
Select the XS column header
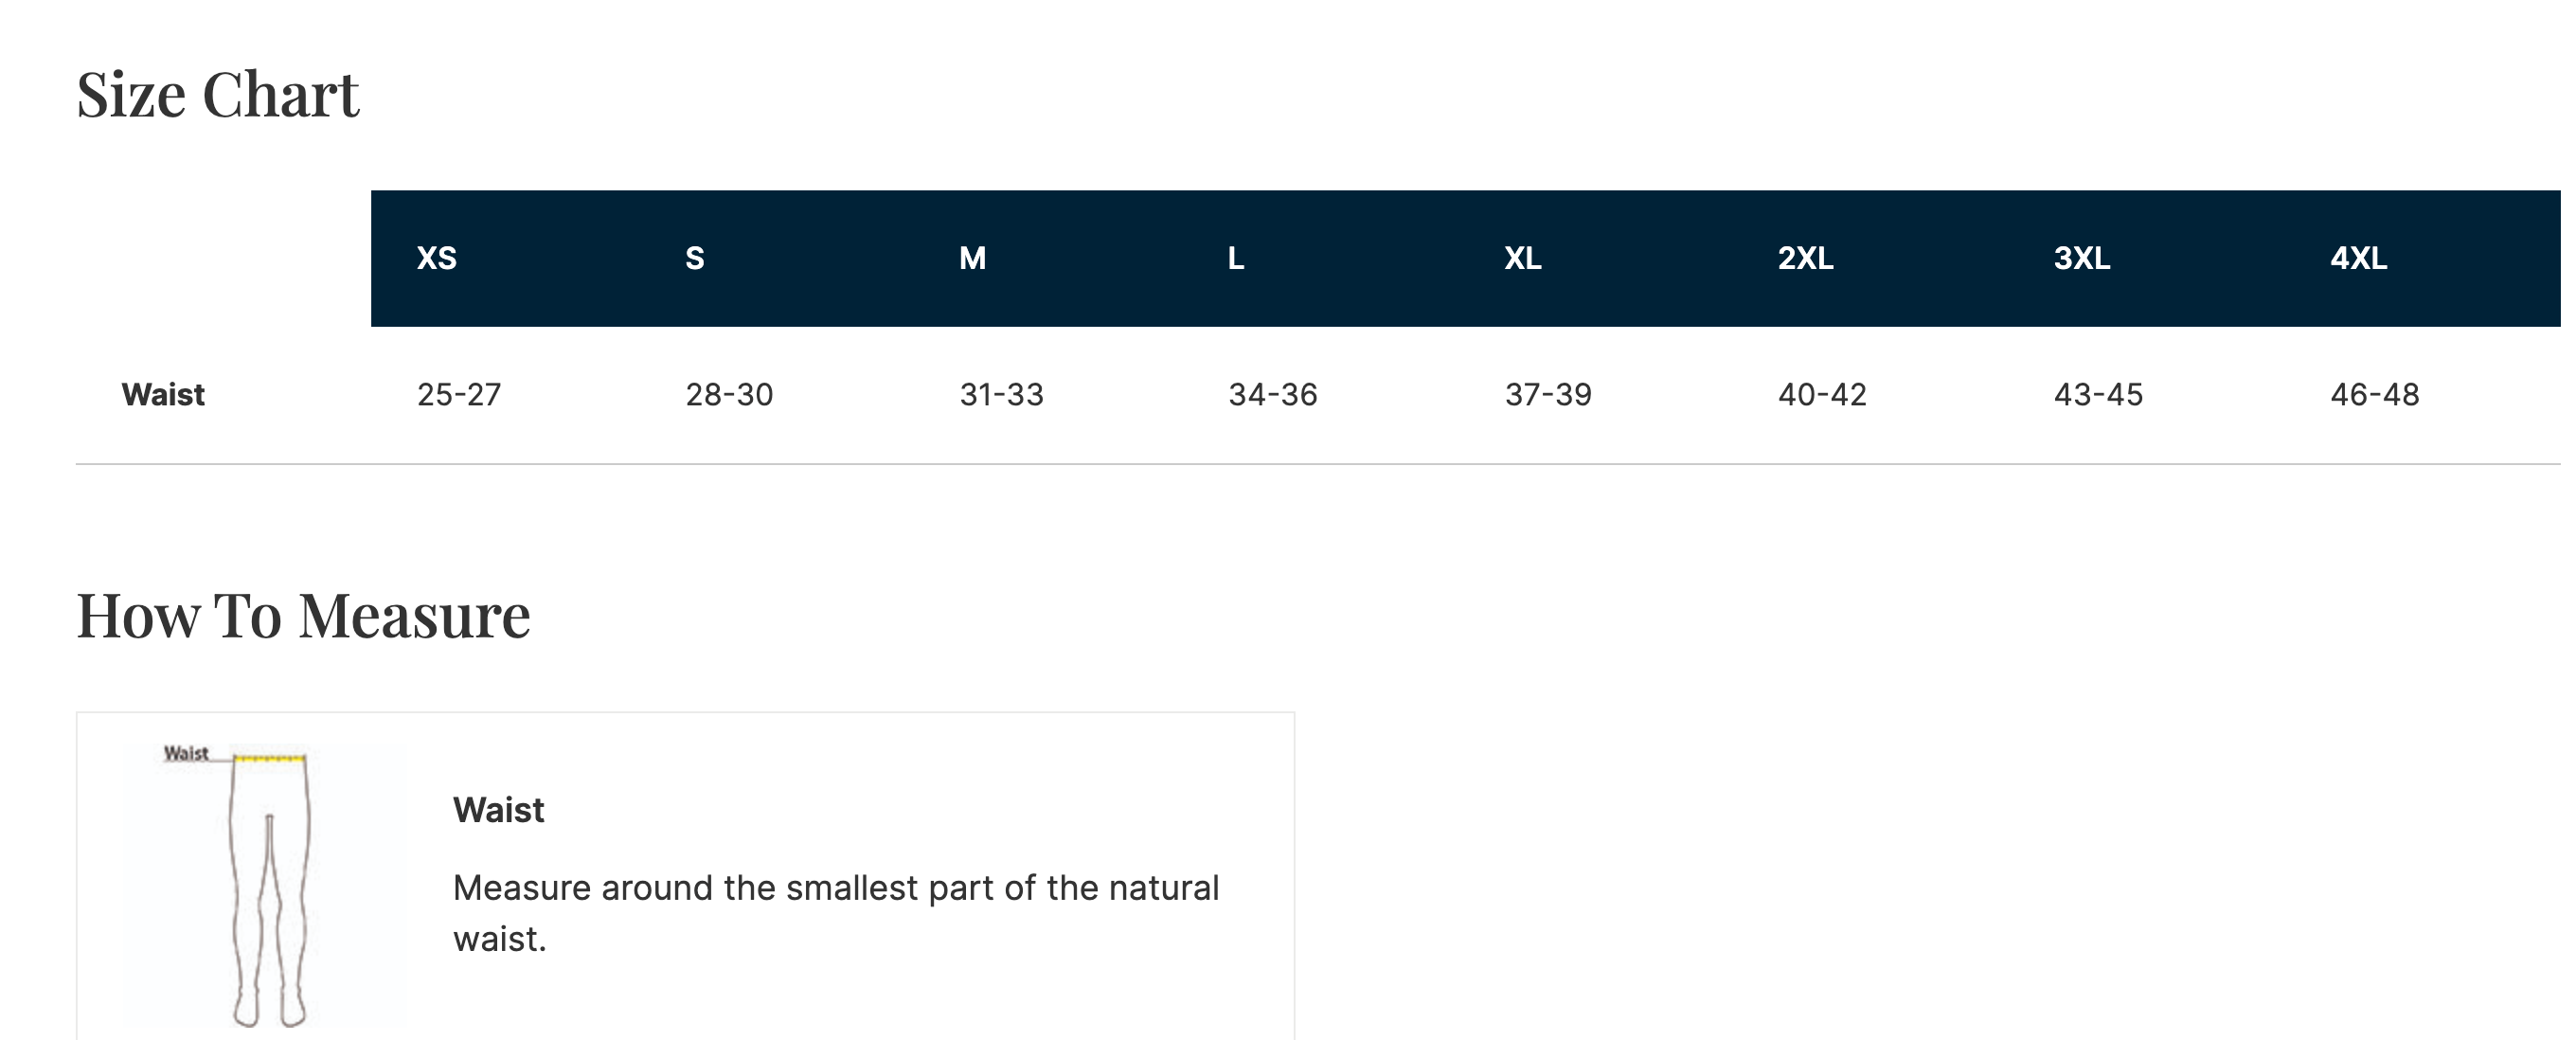[436, 258]
